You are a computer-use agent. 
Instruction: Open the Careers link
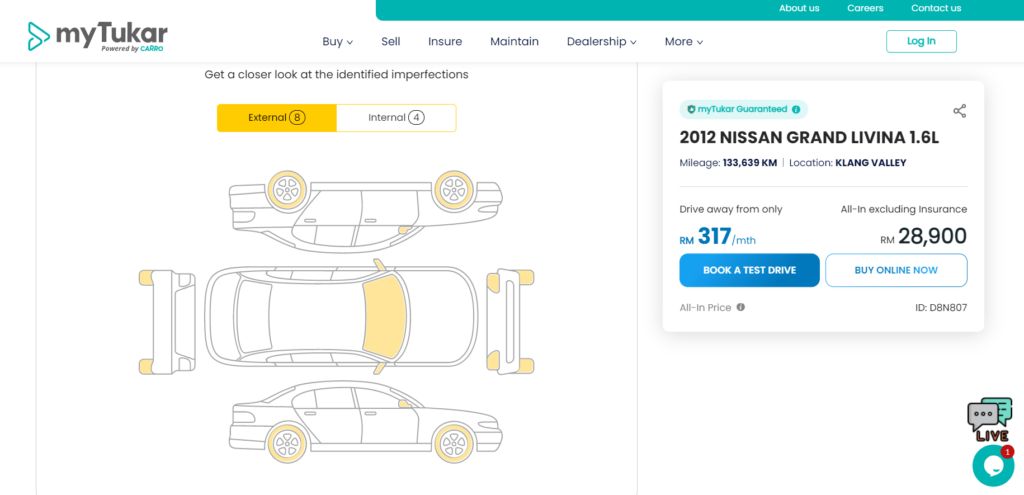pyautogui.click(x=865, y=8)
